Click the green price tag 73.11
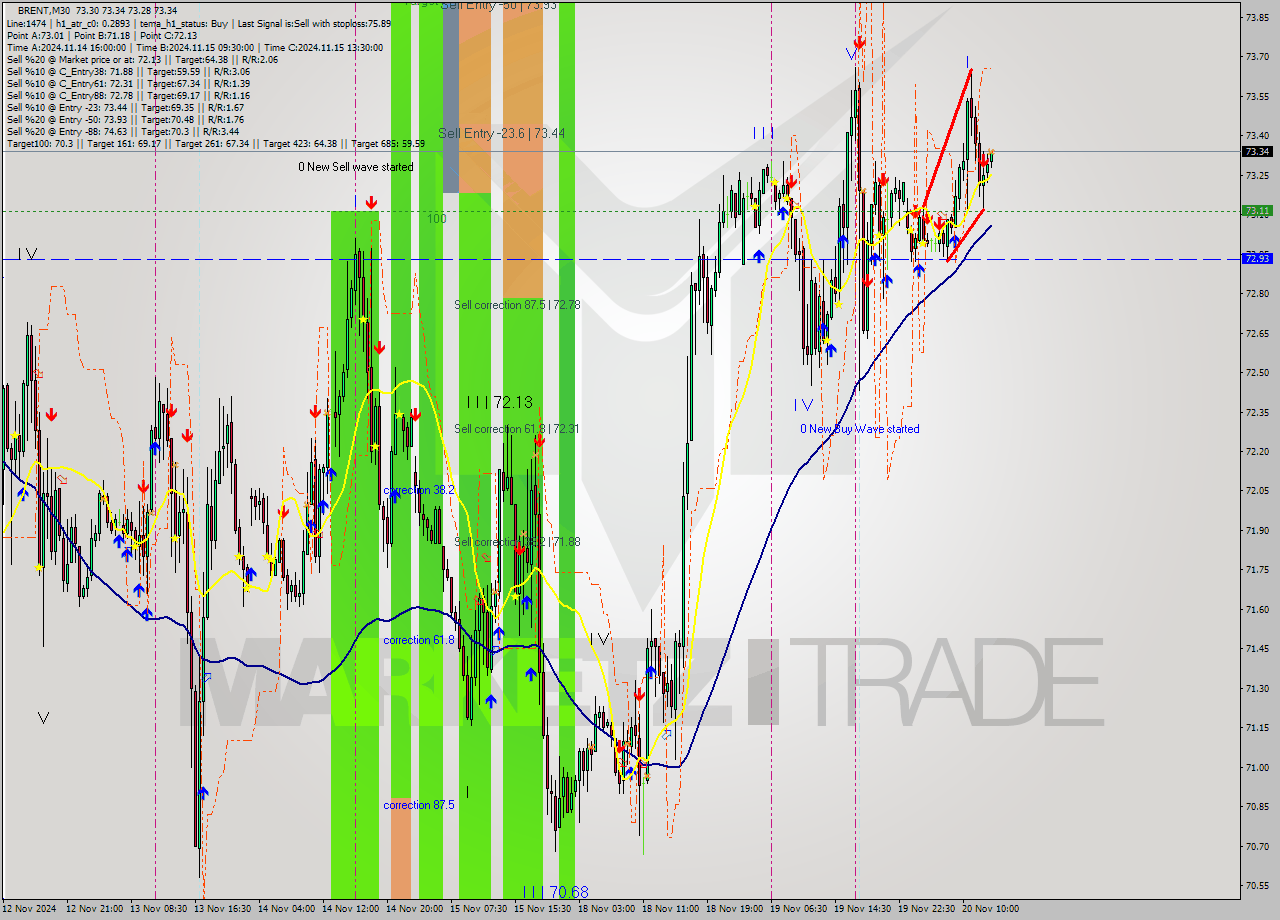1280x920 pixels. tap(1257, 211)
